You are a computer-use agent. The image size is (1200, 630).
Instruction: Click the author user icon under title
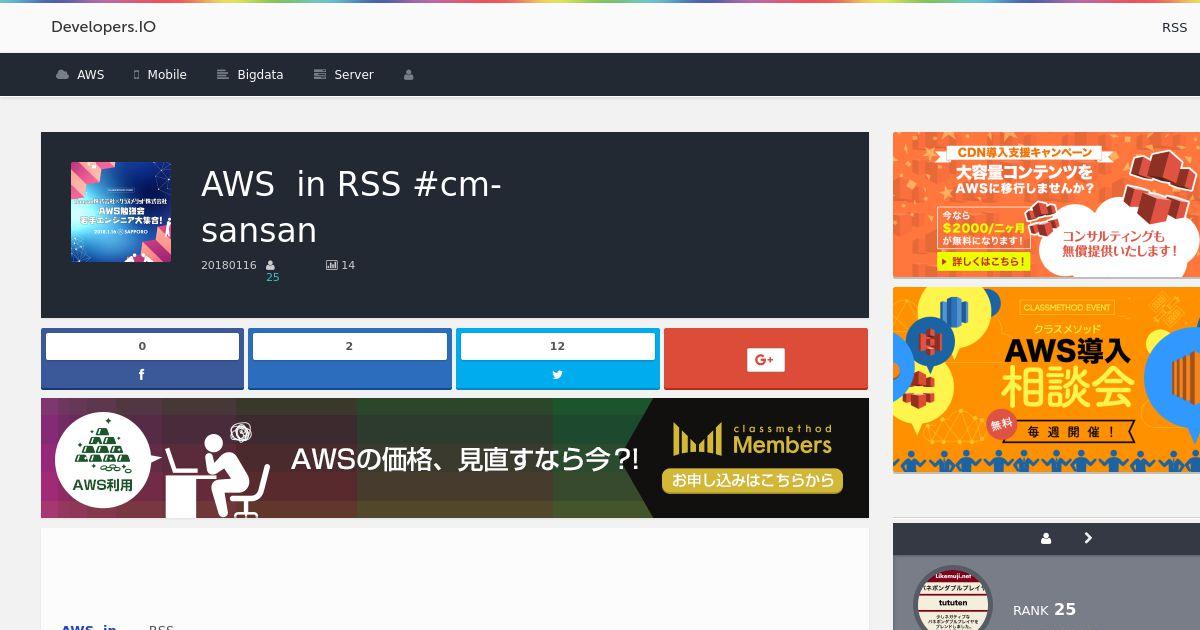point(270,265)
